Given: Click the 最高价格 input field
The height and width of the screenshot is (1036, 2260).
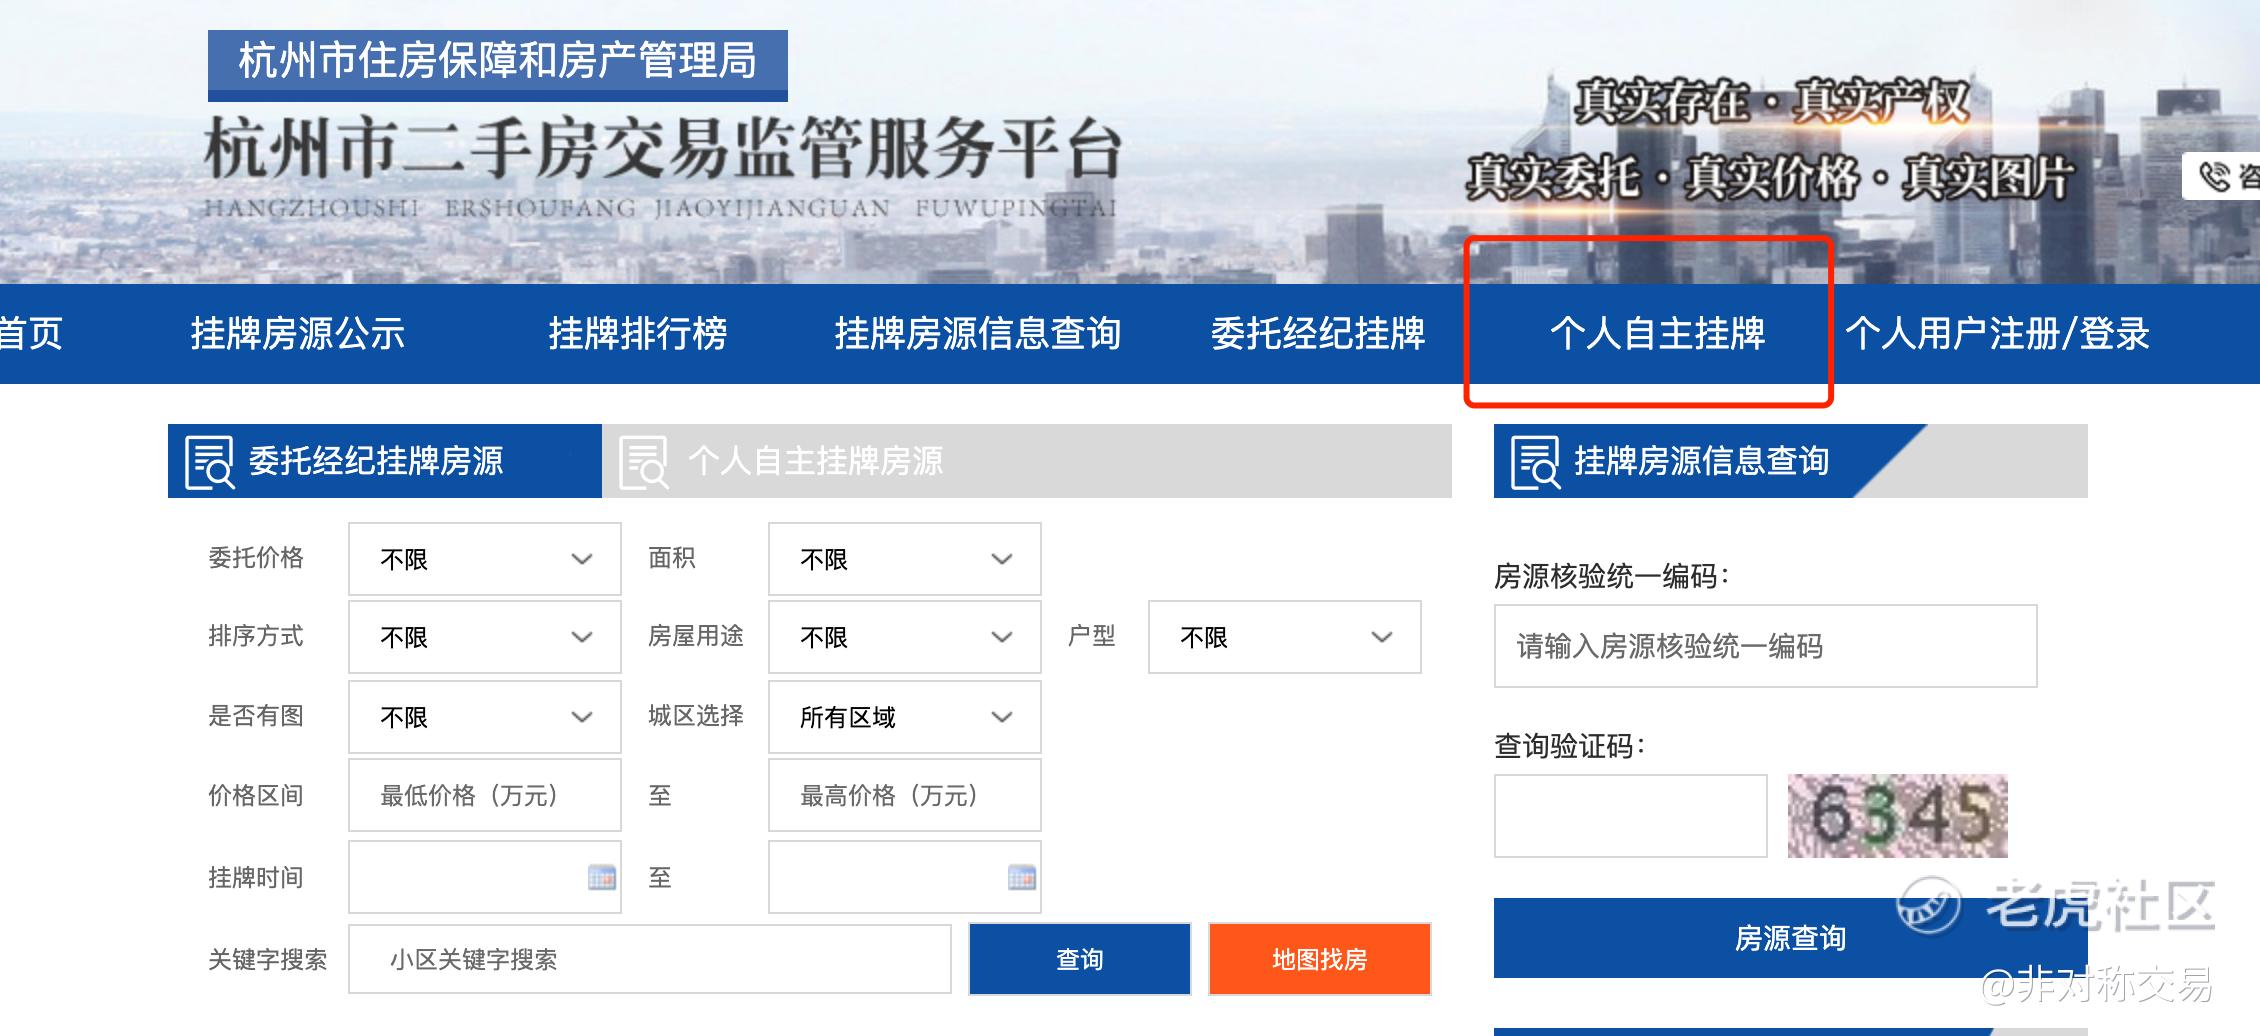Looking at the screenshot, I should coord(905,795).
